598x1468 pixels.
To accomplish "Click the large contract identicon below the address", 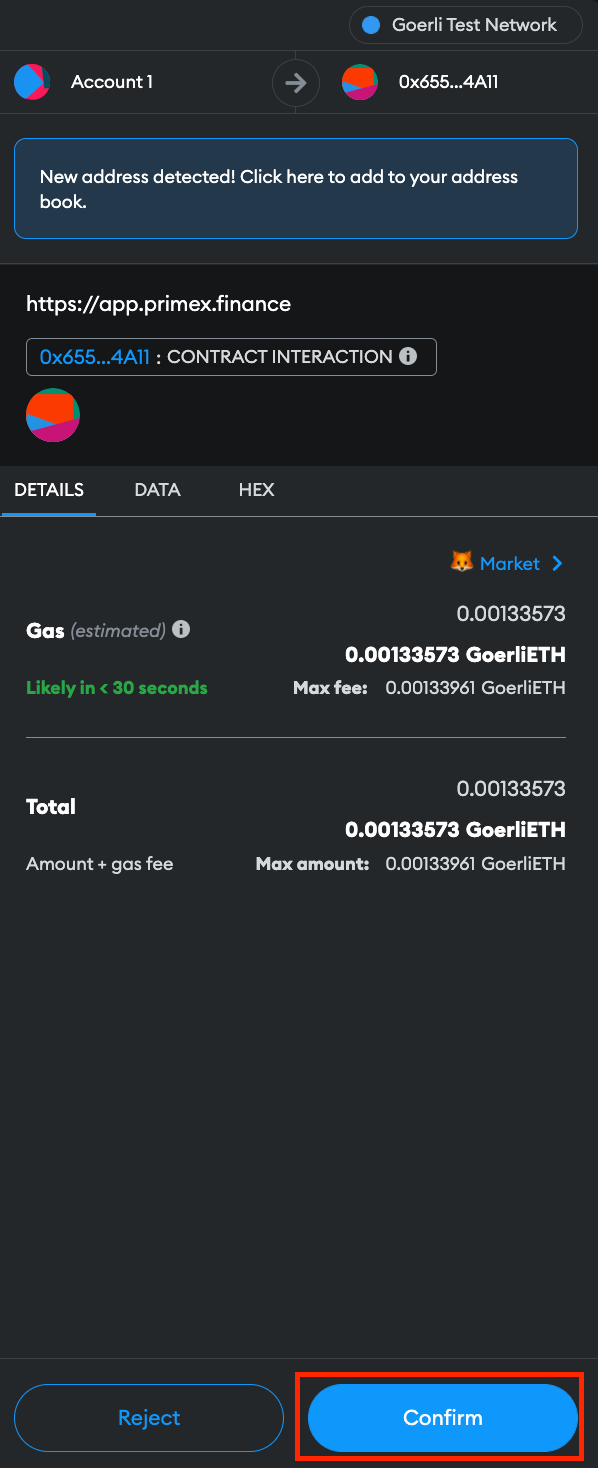I will click(53, 416).
